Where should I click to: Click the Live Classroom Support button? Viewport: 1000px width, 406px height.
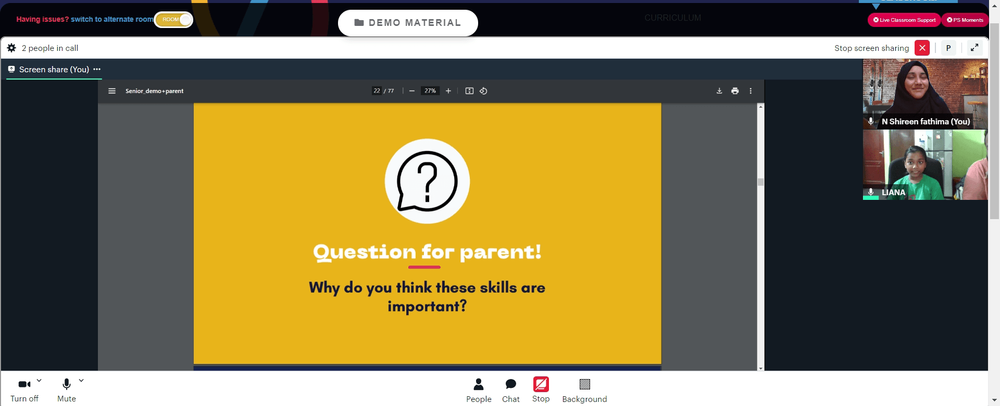904,20
